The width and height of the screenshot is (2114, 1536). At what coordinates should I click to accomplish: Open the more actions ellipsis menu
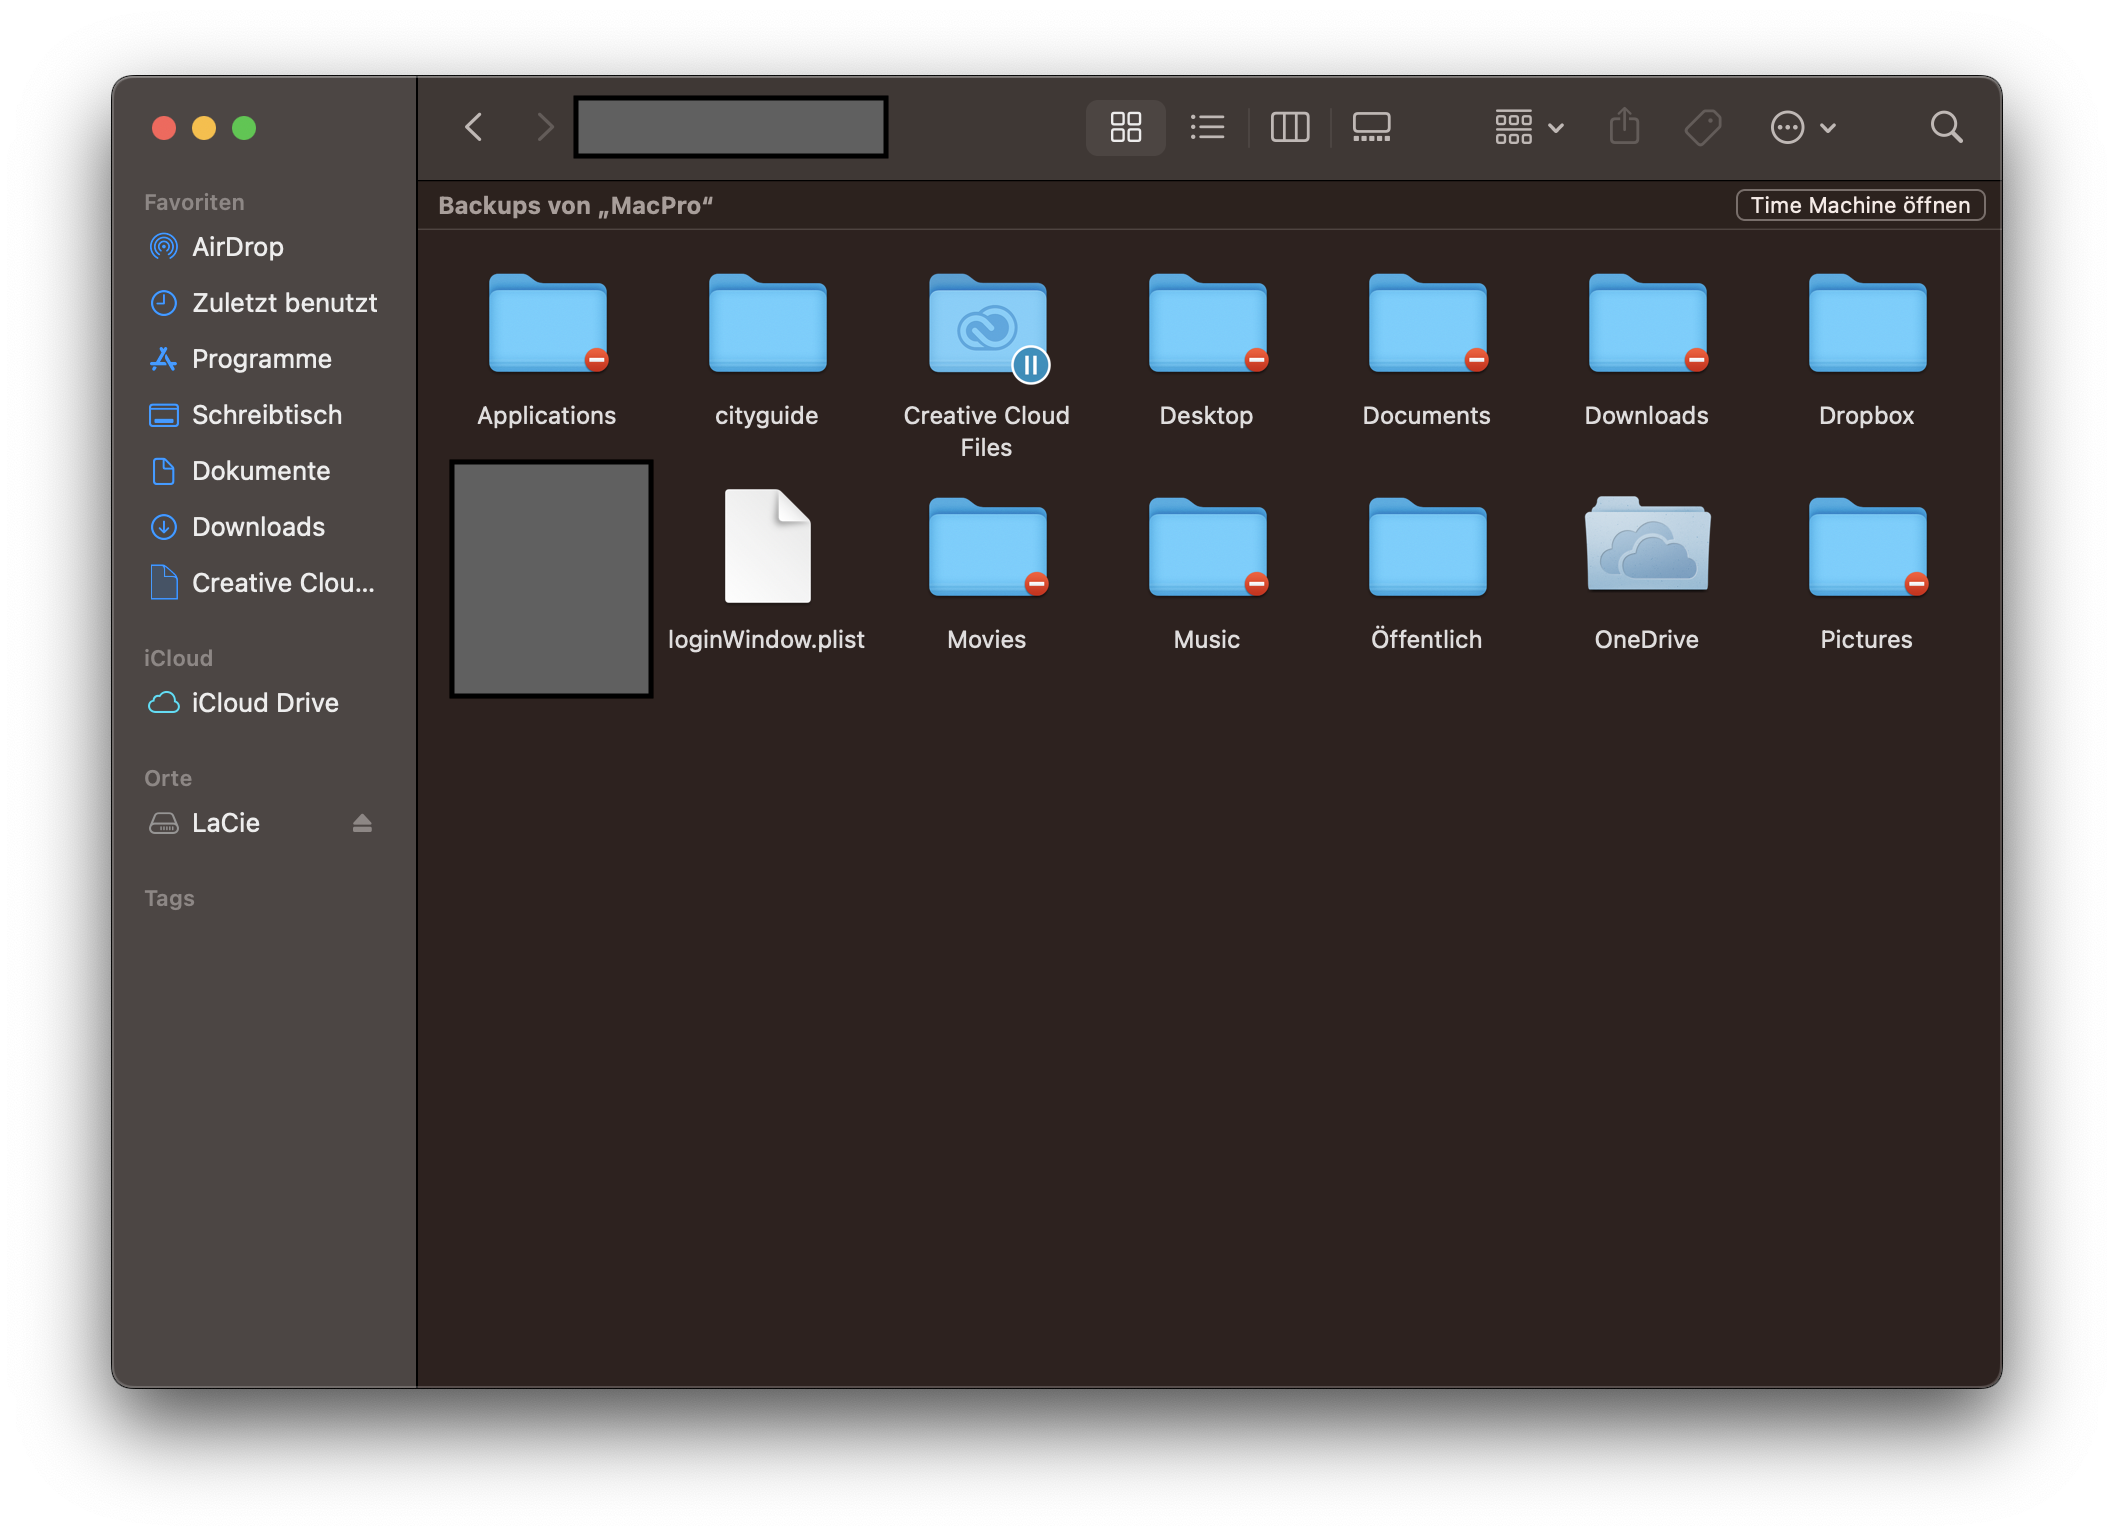coord(1802,127)
